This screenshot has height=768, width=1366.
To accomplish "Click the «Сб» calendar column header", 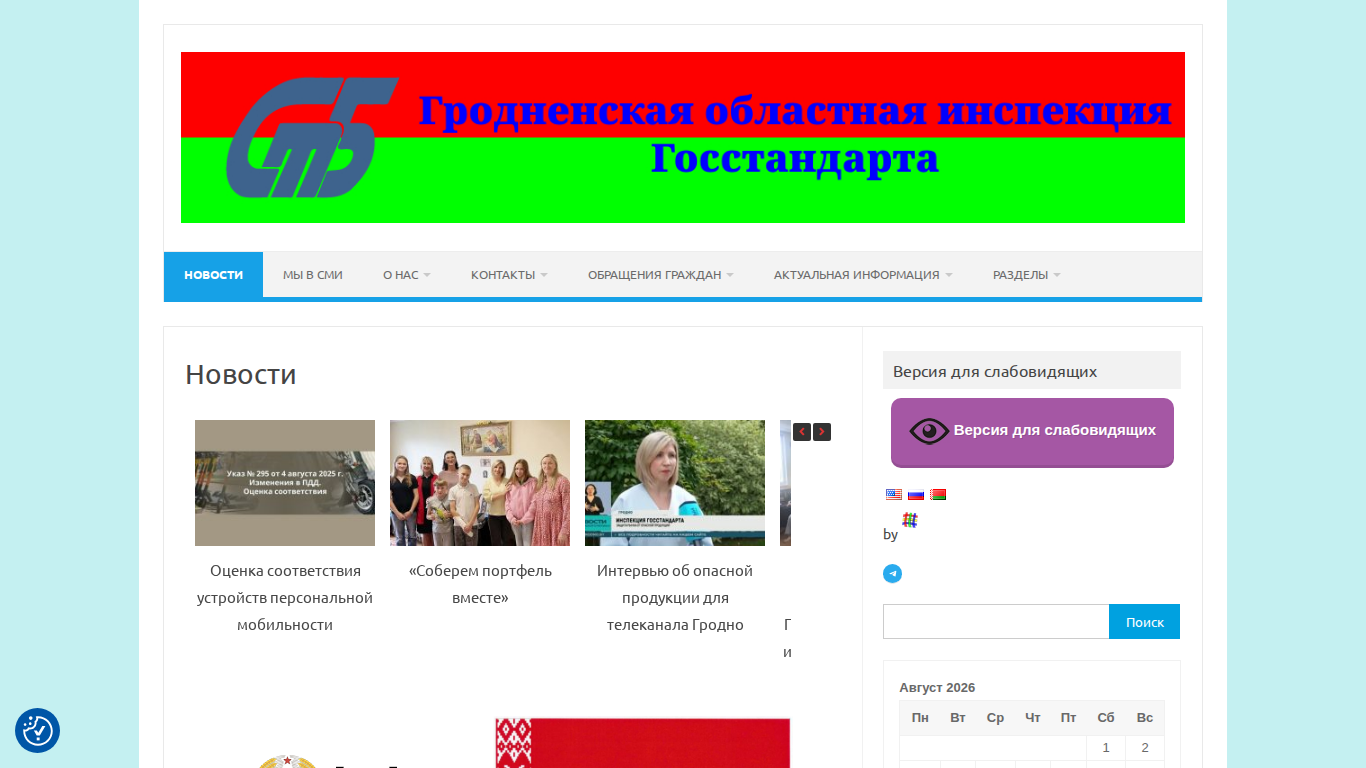I will coord(1106,718).
